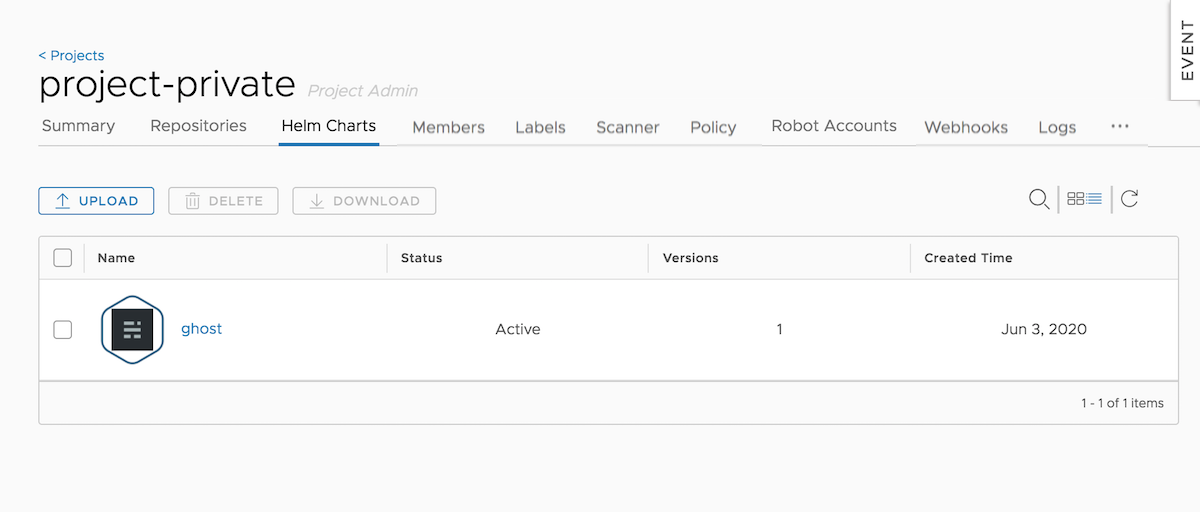The height and width of the screenshot is (512, 1200).
Task: Open the EVENT side panel
Action: [1186, 50]
